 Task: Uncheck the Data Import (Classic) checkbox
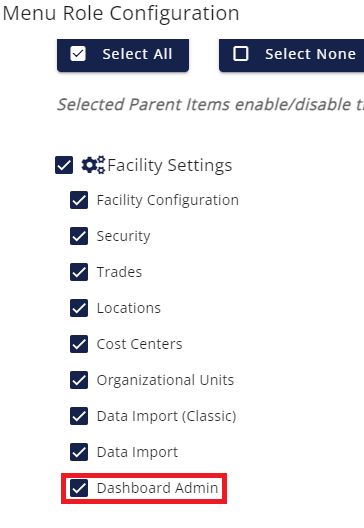(79, 416)
